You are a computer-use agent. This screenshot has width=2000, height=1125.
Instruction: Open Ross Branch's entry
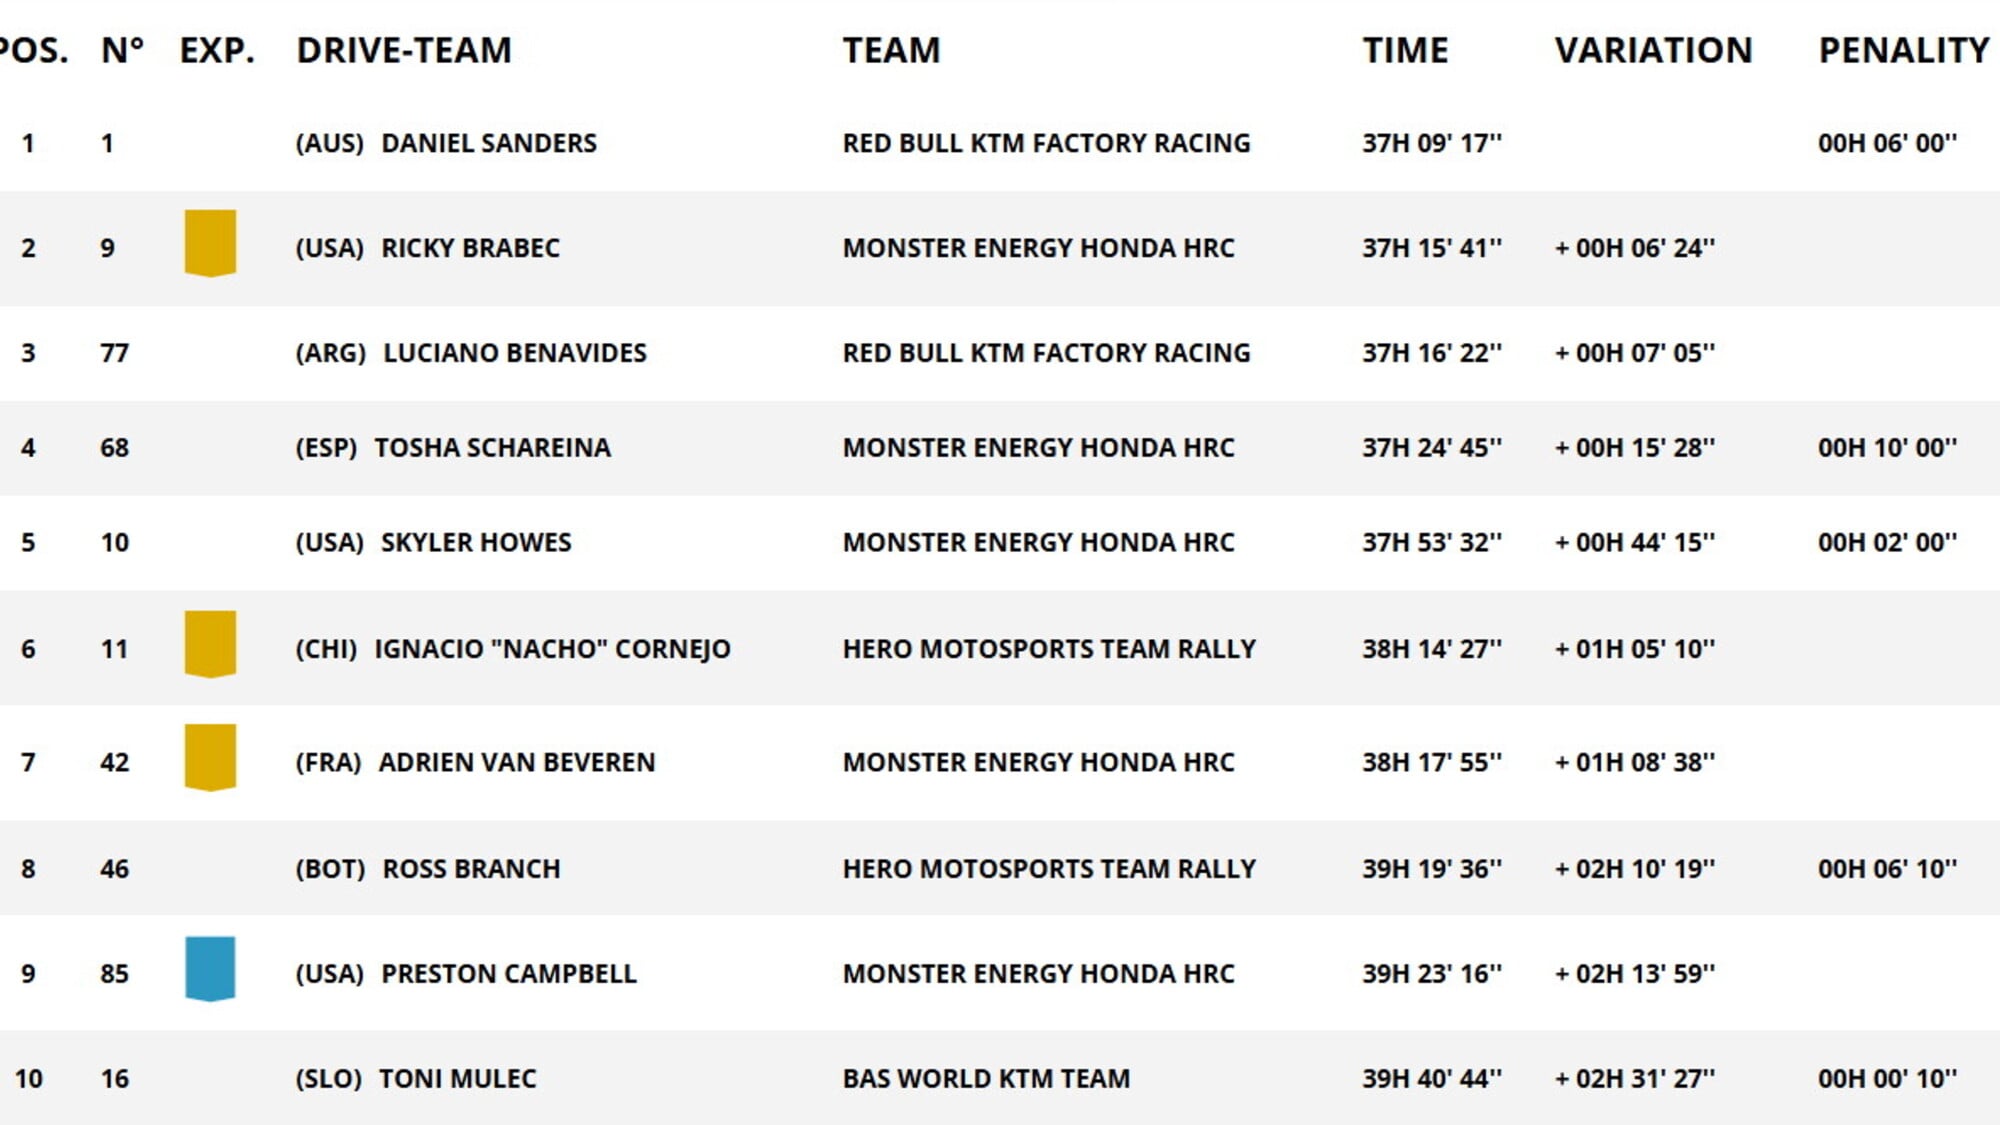pyautogui.click(x=471, y=869)
